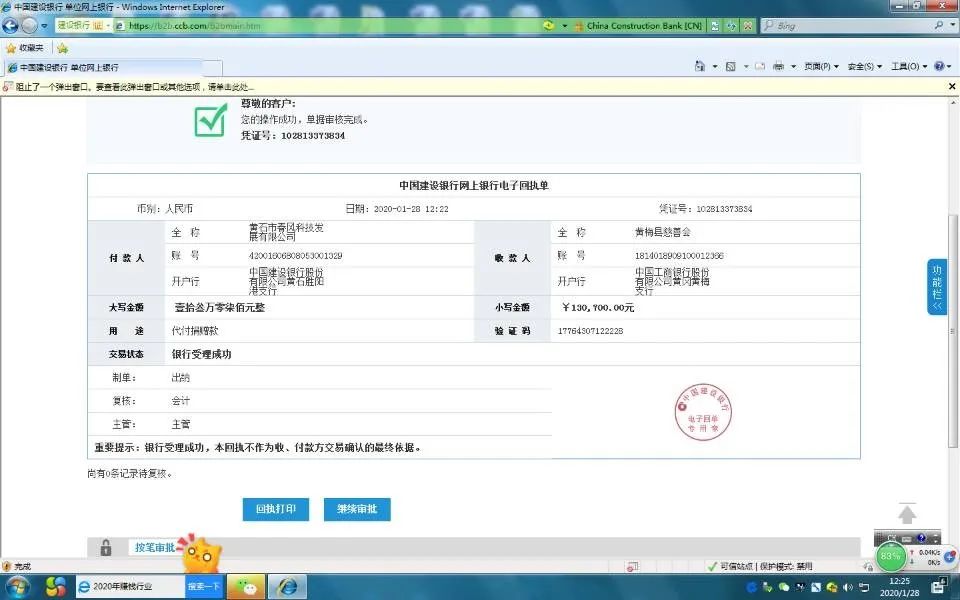Expand the blue 功能栏 side panel

point(937,287)
